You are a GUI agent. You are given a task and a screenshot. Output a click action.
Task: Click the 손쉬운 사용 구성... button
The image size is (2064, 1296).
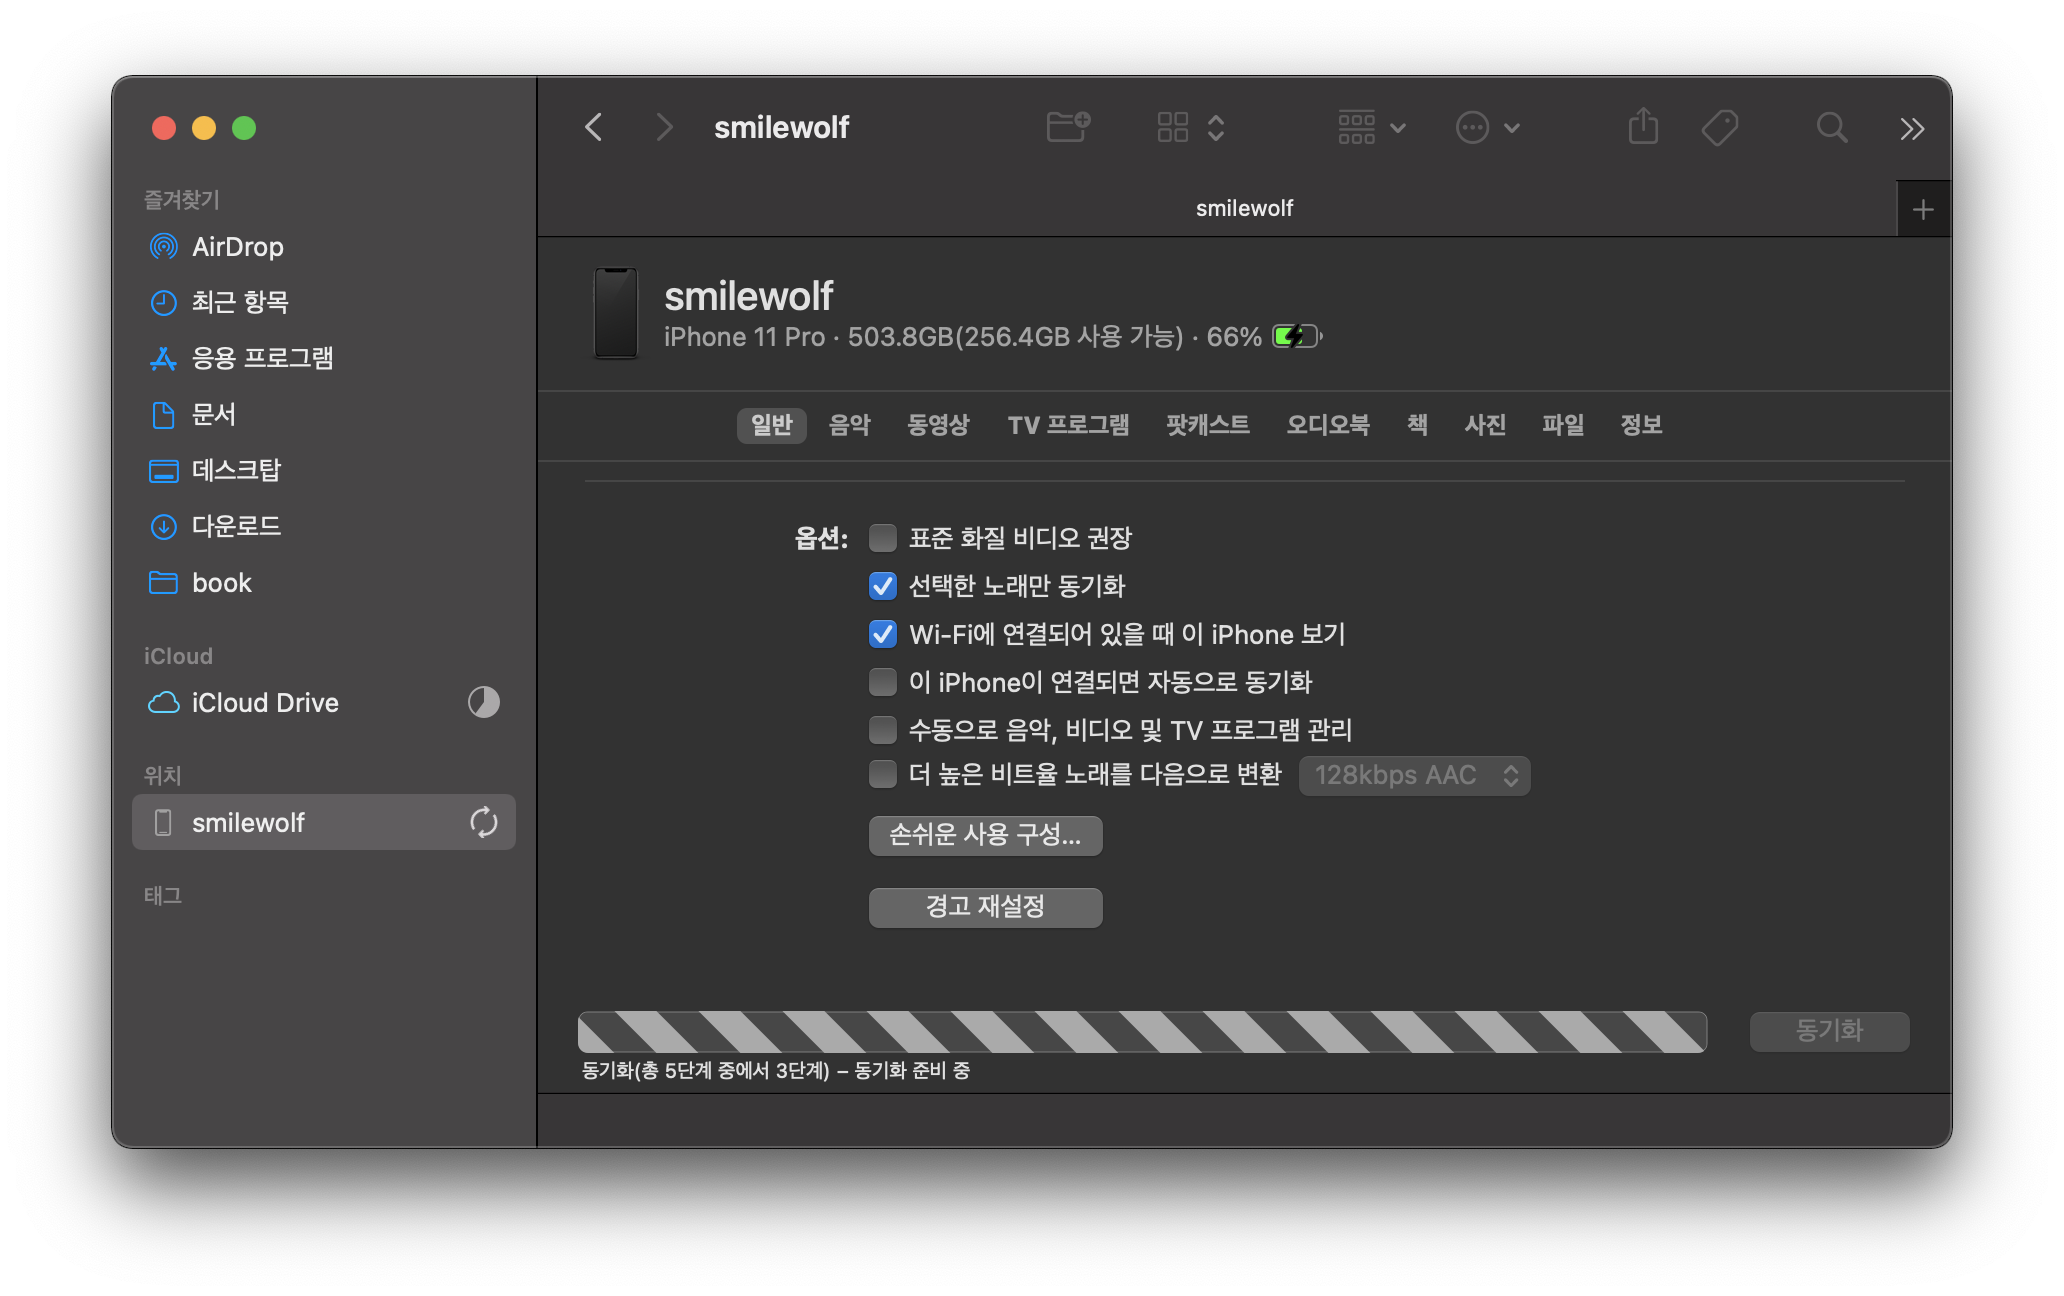(985, 835)
